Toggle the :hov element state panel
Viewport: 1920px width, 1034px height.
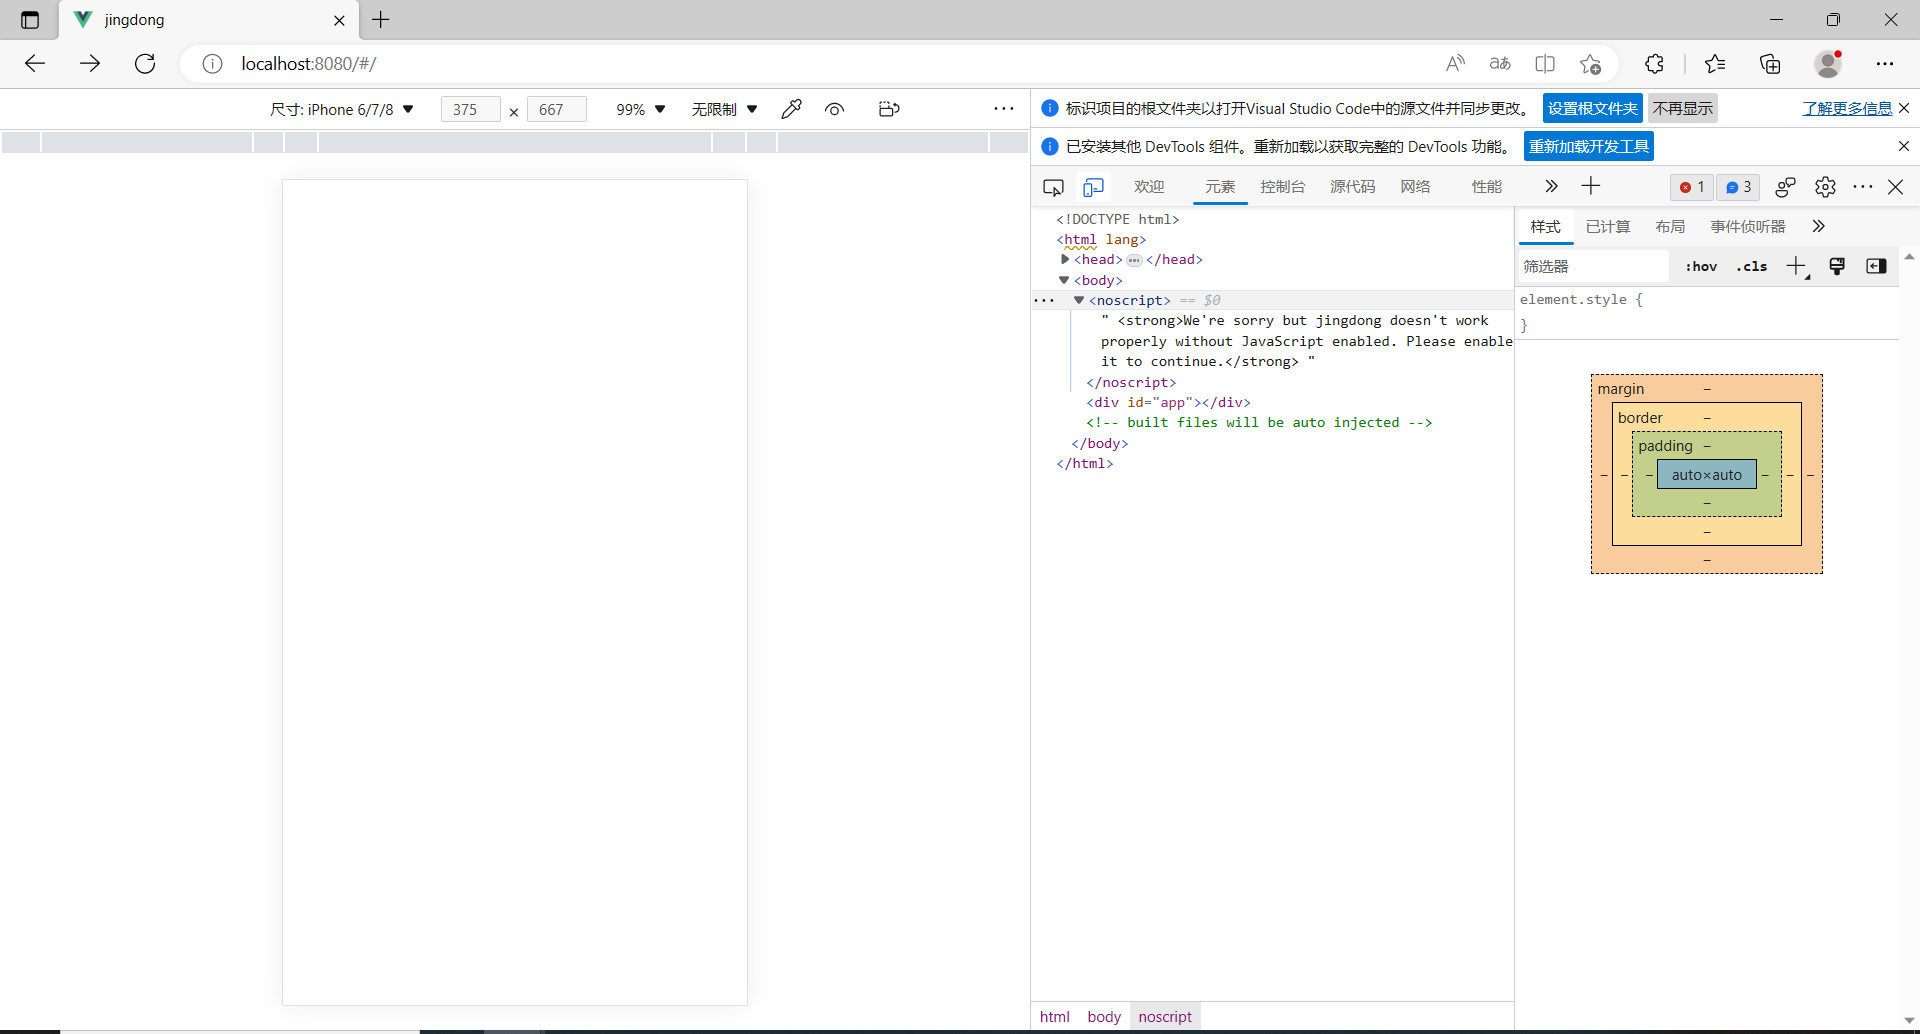pos(1701,266)
